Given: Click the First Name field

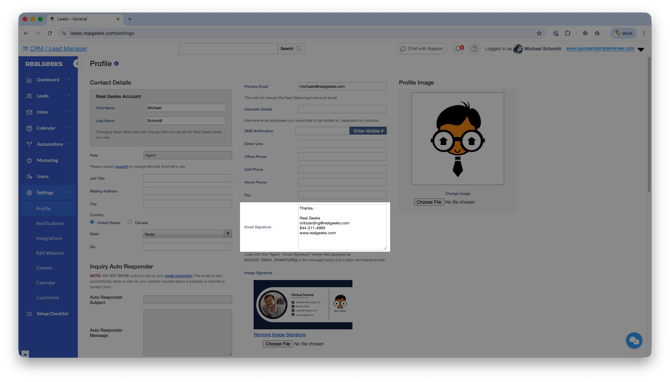Looking at the screenshot, I should (x=185, y=108).
